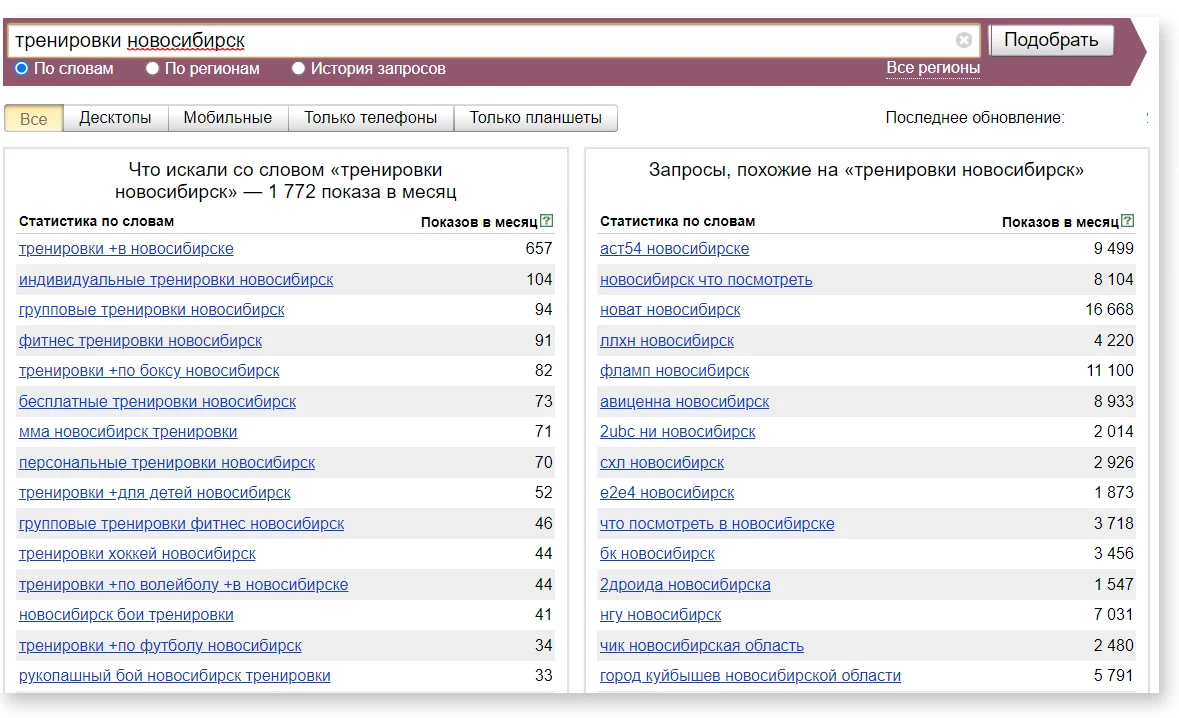Open 'аст54 новосибирске' similar query link
Screen dimensions: 1179x718
coord(674,249)
